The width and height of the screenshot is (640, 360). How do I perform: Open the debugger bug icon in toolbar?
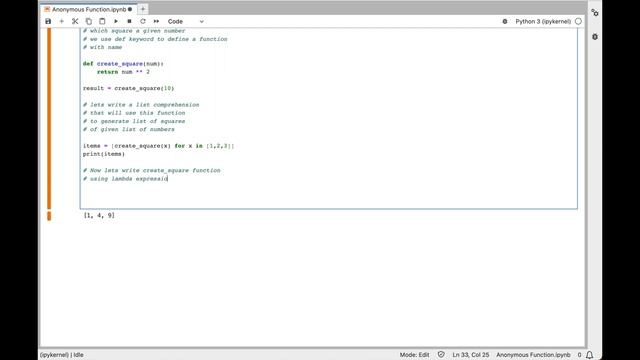tap(505, 21)
